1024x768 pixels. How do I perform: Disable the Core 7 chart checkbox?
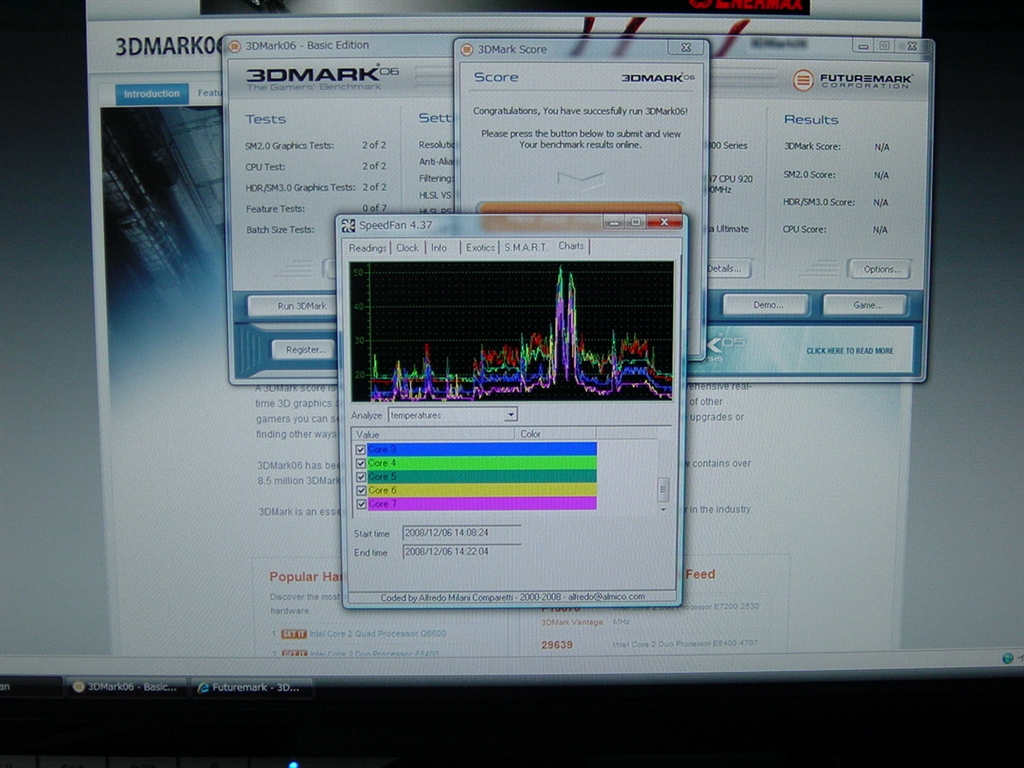[x=361, y=504]
